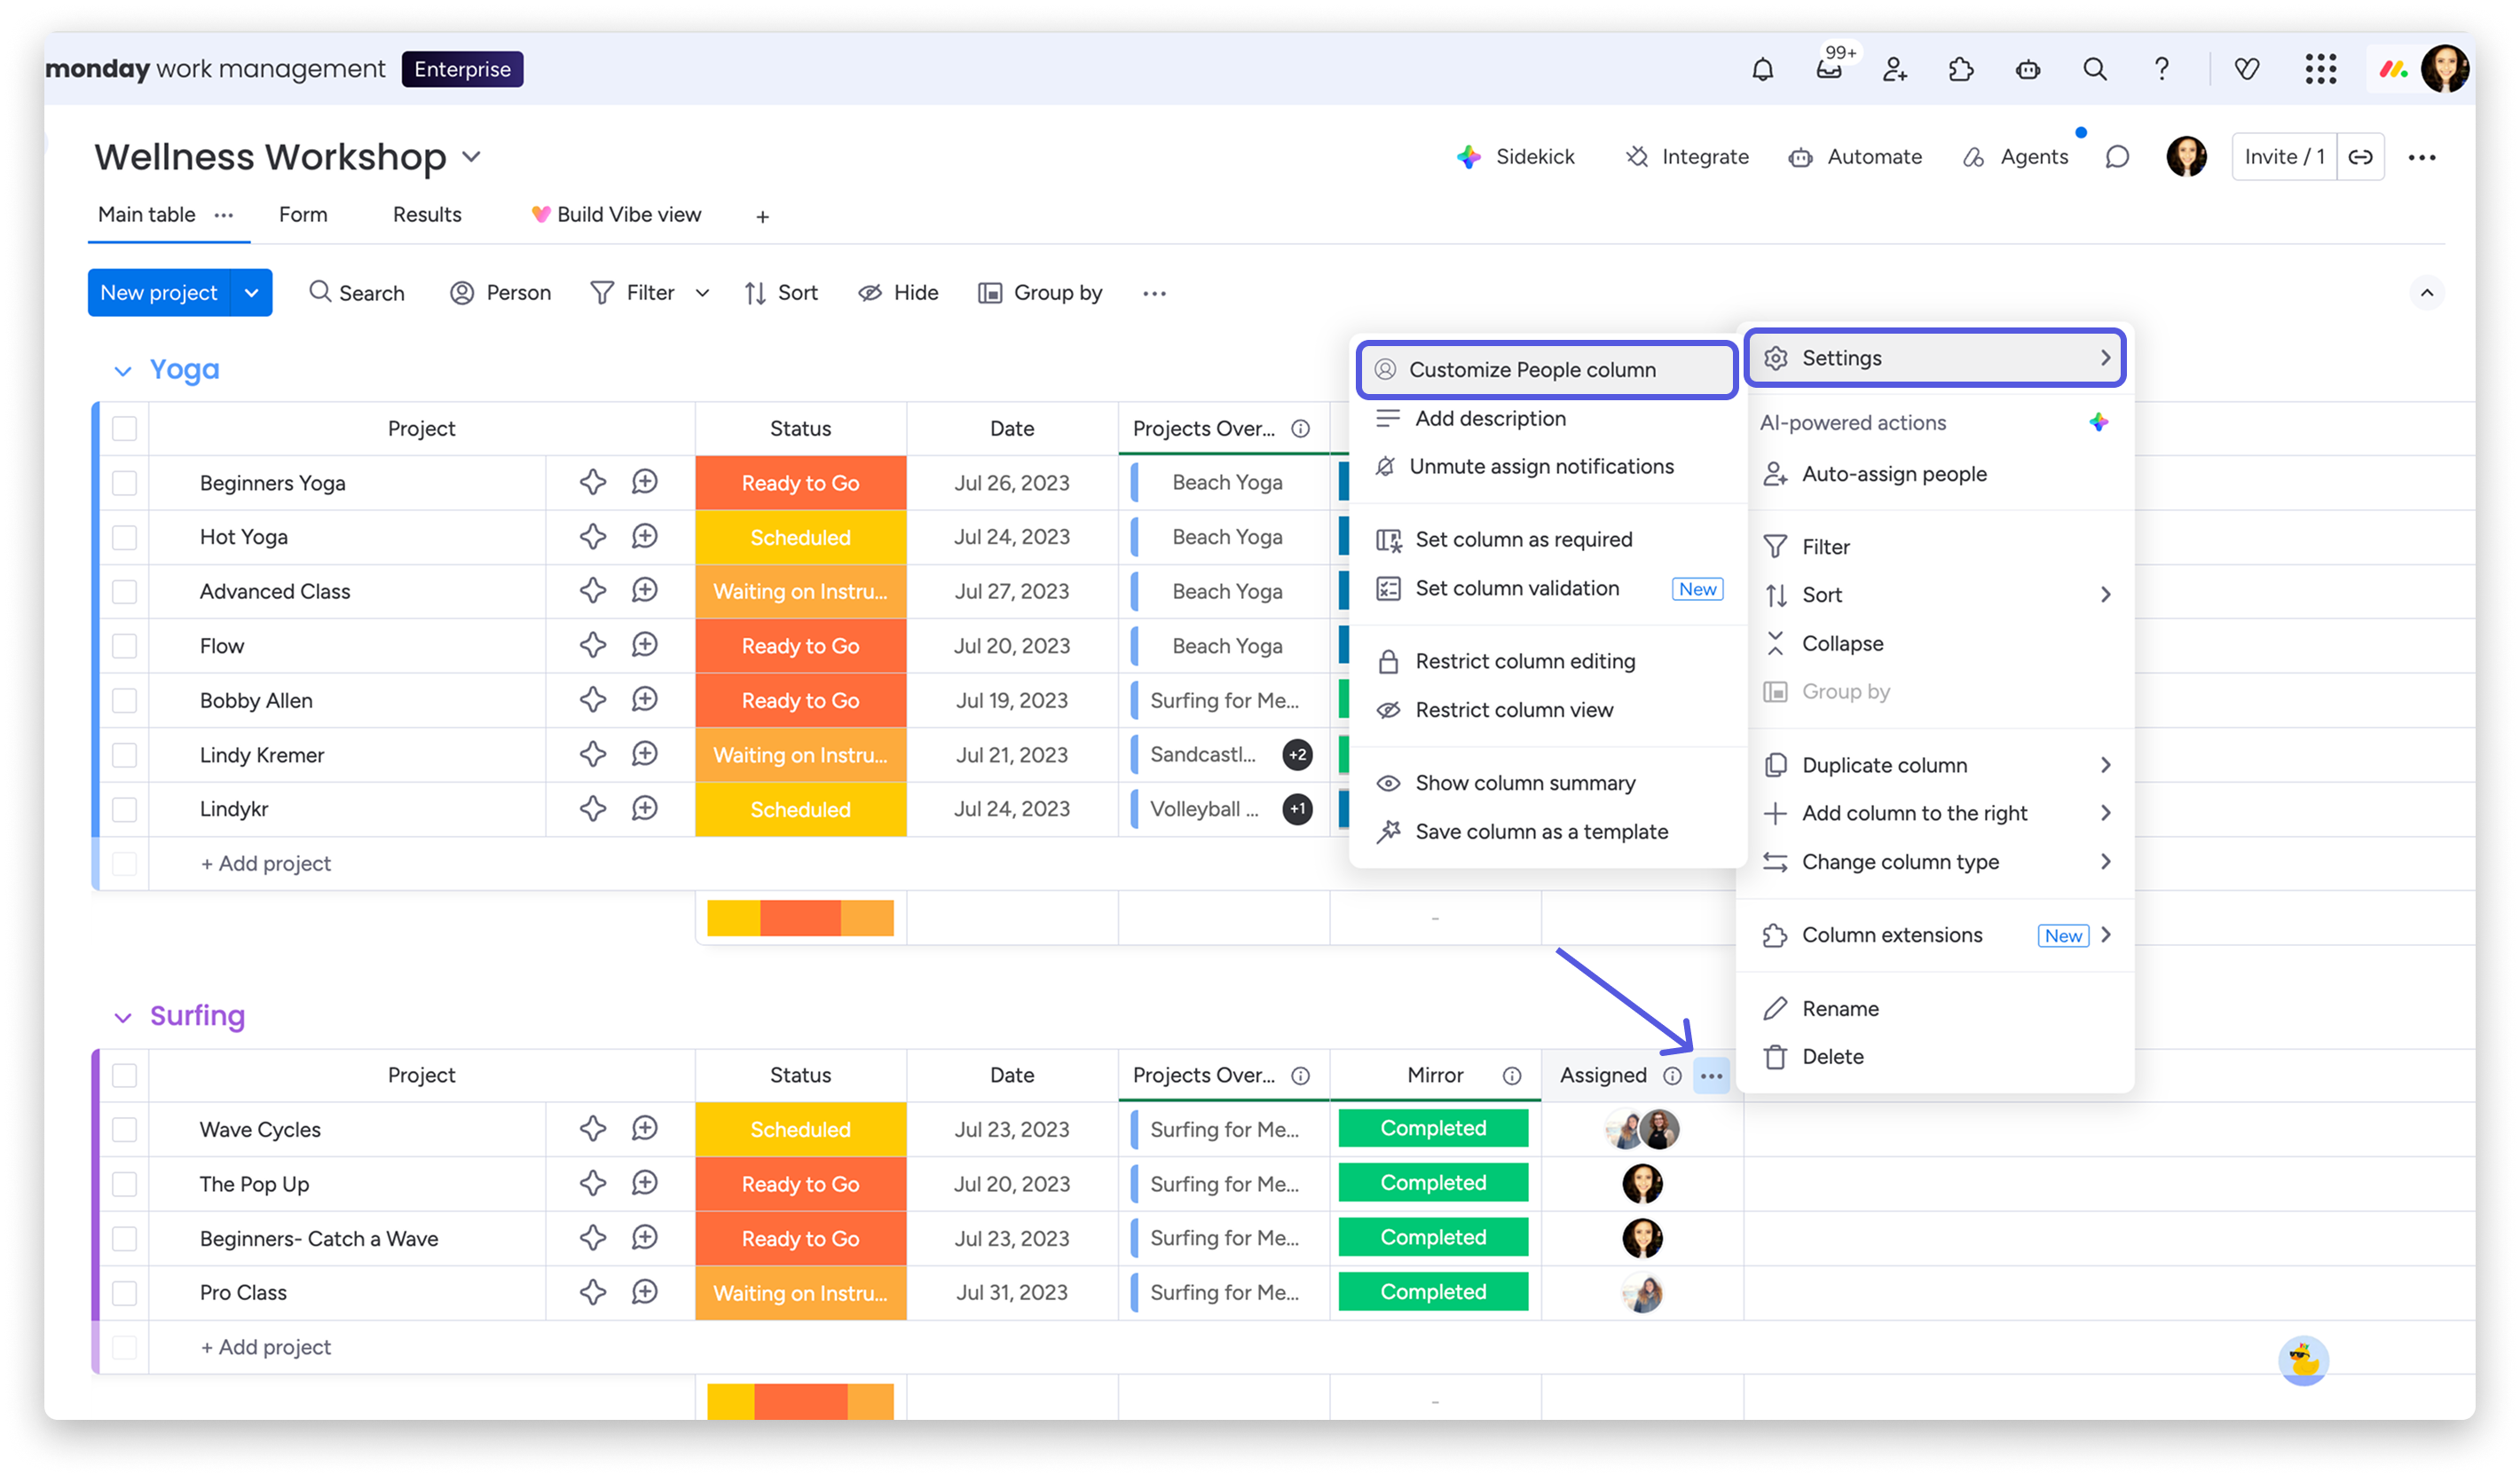This screenshot has height=1474, width=2520.
Task: Switch to the Results tab
Action: (427, 215)
